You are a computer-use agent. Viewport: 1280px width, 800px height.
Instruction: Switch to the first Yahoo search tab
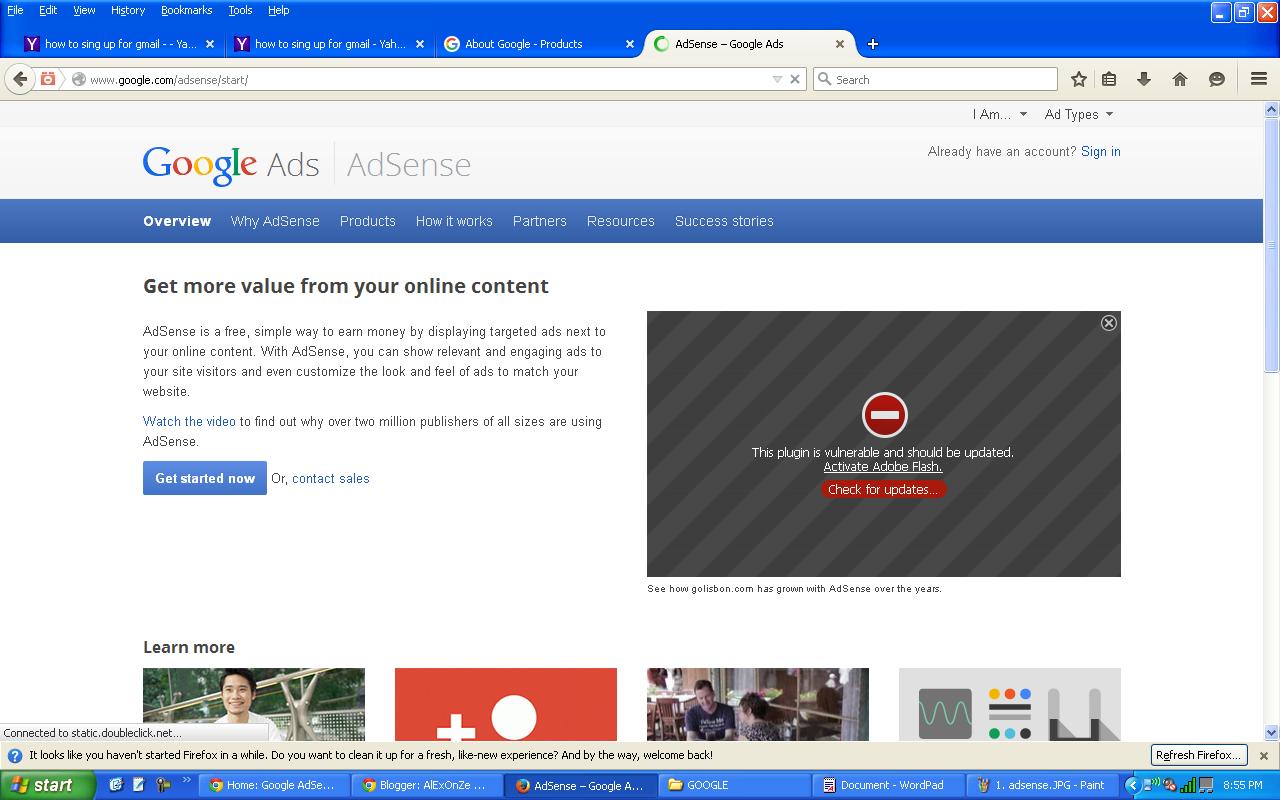click(x=119, y=44)
